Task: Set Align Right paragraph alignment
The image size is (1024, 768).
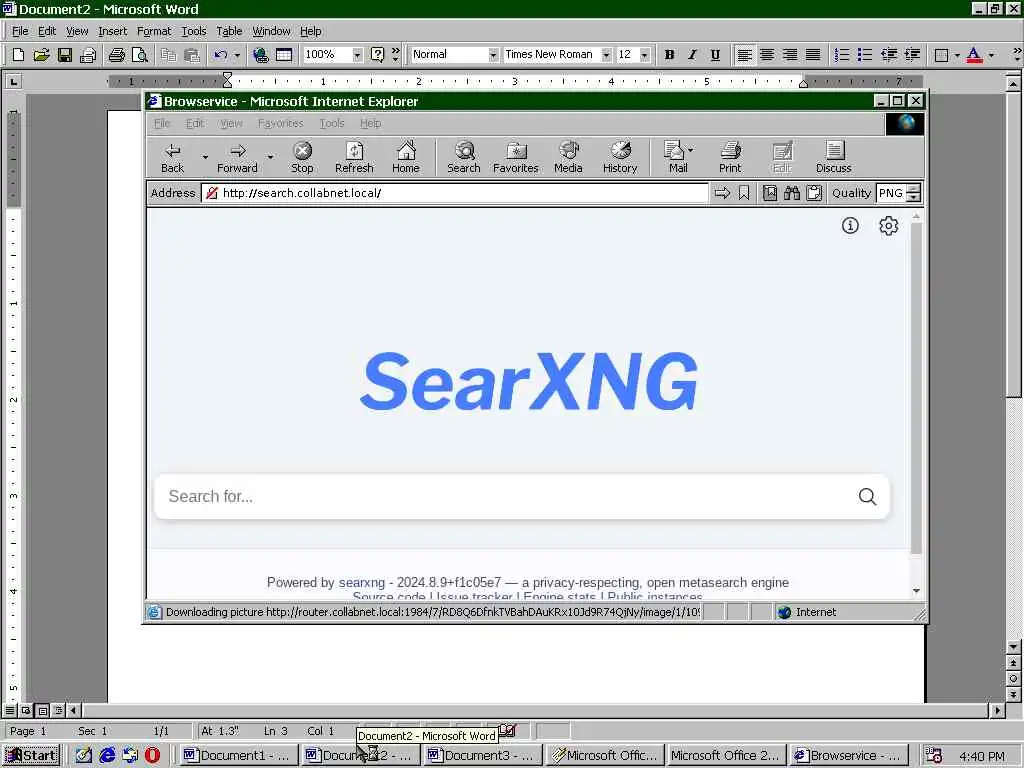Action: coord(790,55)
